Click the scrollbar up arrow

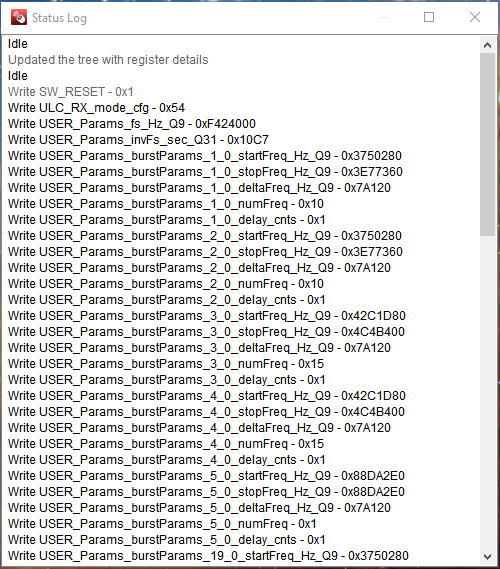[x=487, y=45]
